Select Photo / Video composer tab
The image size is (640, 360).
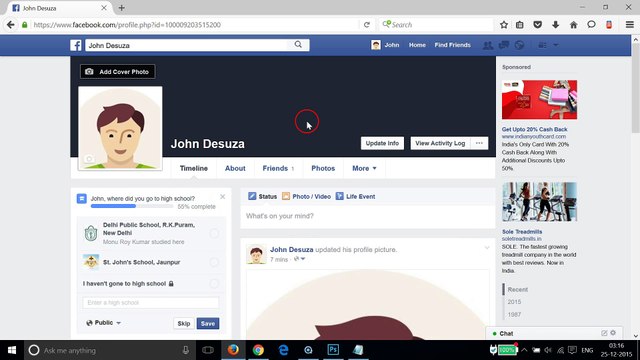pos(306,196)
